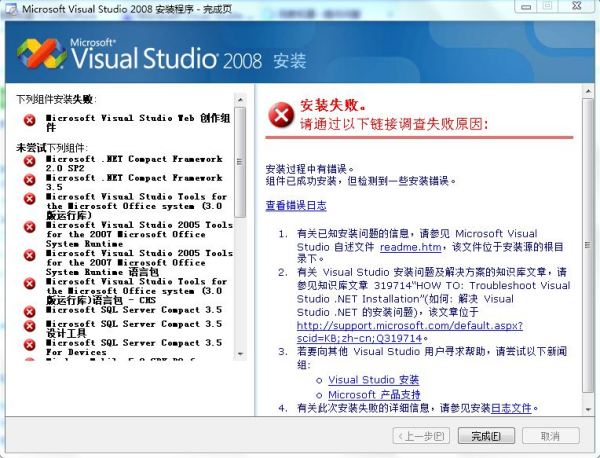Click error icon for 版运行库)语言包 - CHS
600x458 pixels.
tap(29, 284)
